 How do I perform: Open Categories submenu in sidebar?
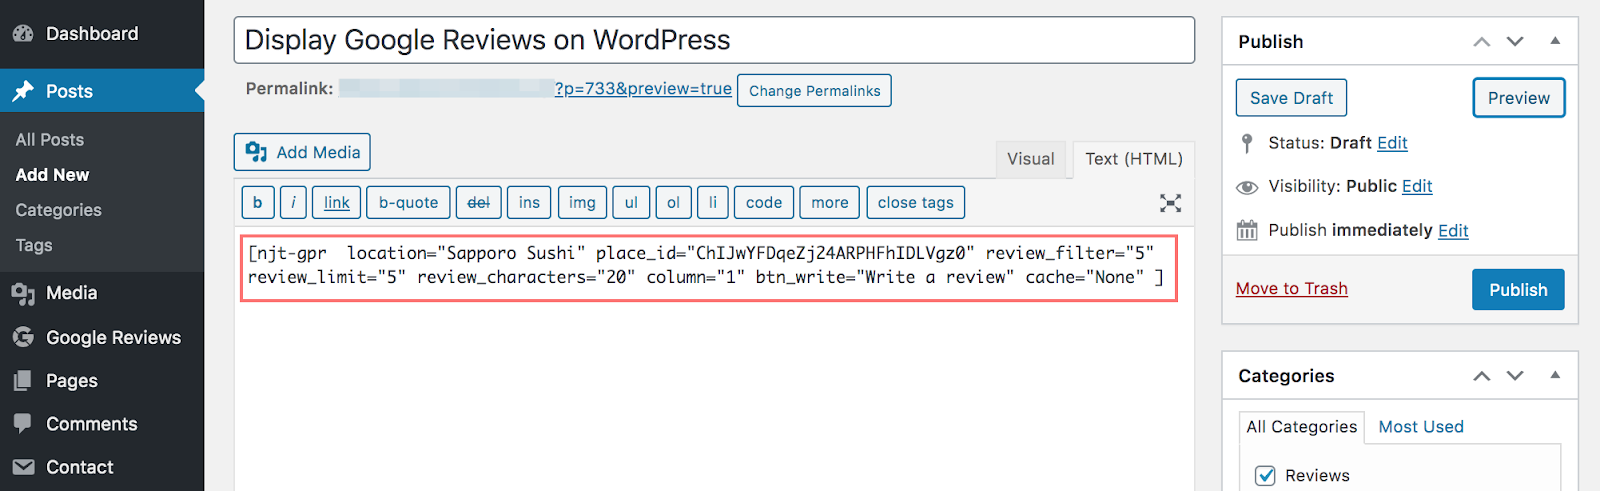tap(58, 210)
